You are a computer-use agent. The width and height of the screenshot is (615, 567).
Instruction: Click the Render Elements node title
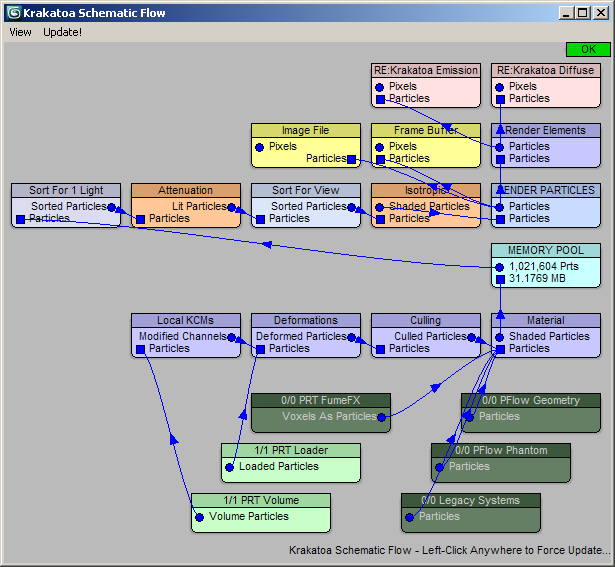point(545,130)
